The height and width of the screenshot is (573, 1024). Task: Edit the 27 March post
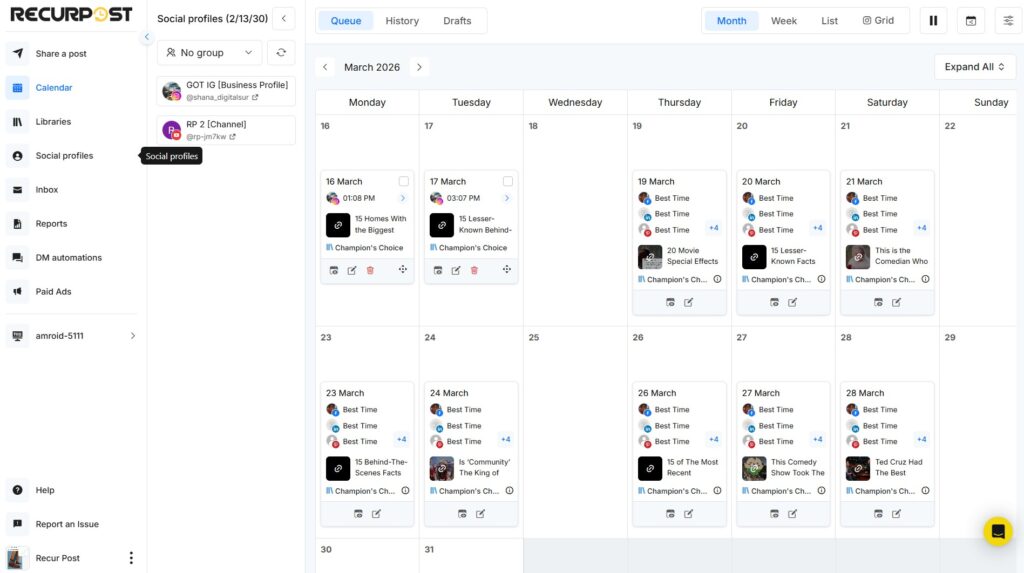[x=792, y=514]
